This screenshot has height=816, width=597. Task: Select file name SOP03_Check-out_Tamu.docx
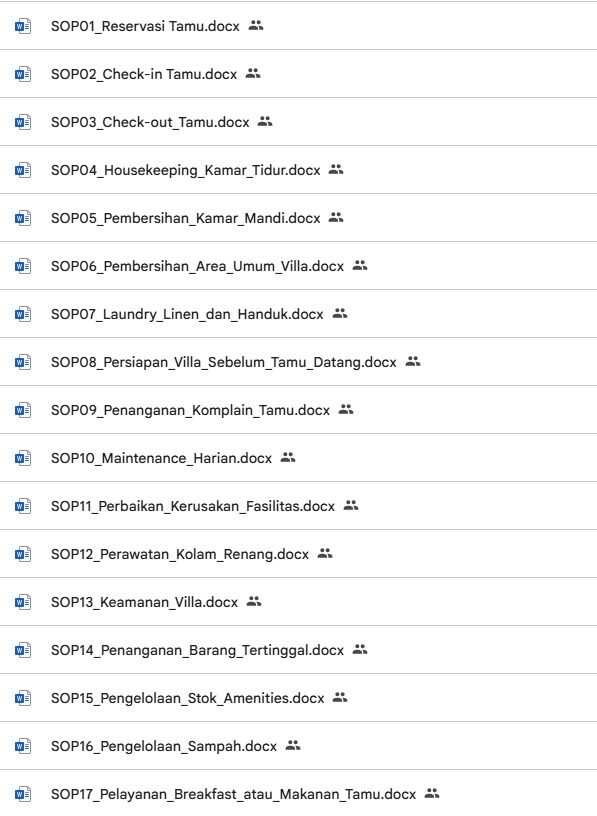pos(150,122)
